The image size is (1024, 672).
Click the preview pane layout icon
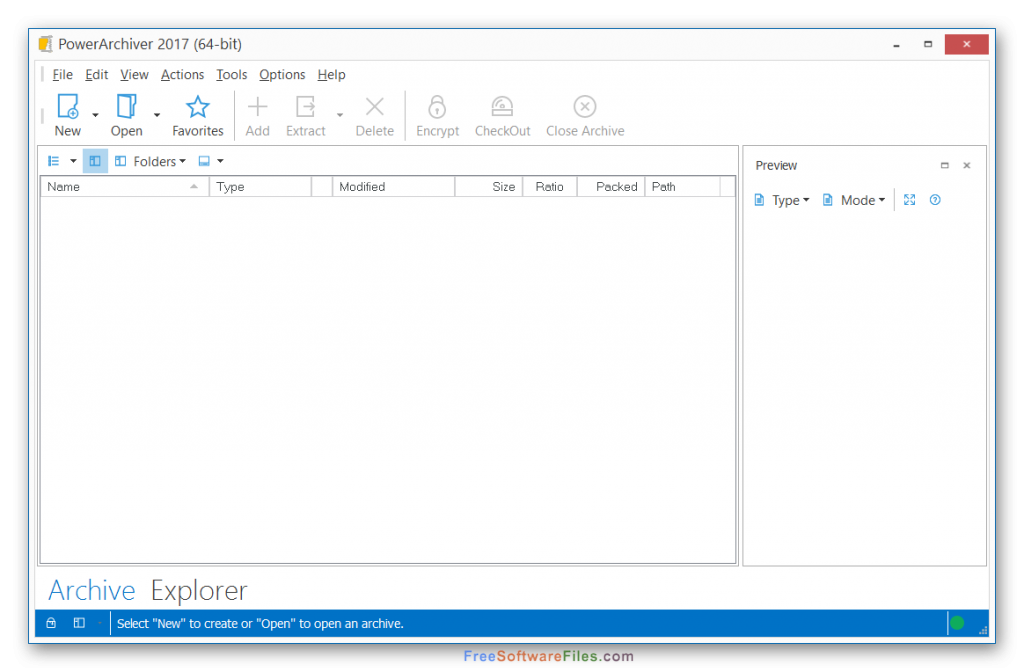[x=204, y=161]
